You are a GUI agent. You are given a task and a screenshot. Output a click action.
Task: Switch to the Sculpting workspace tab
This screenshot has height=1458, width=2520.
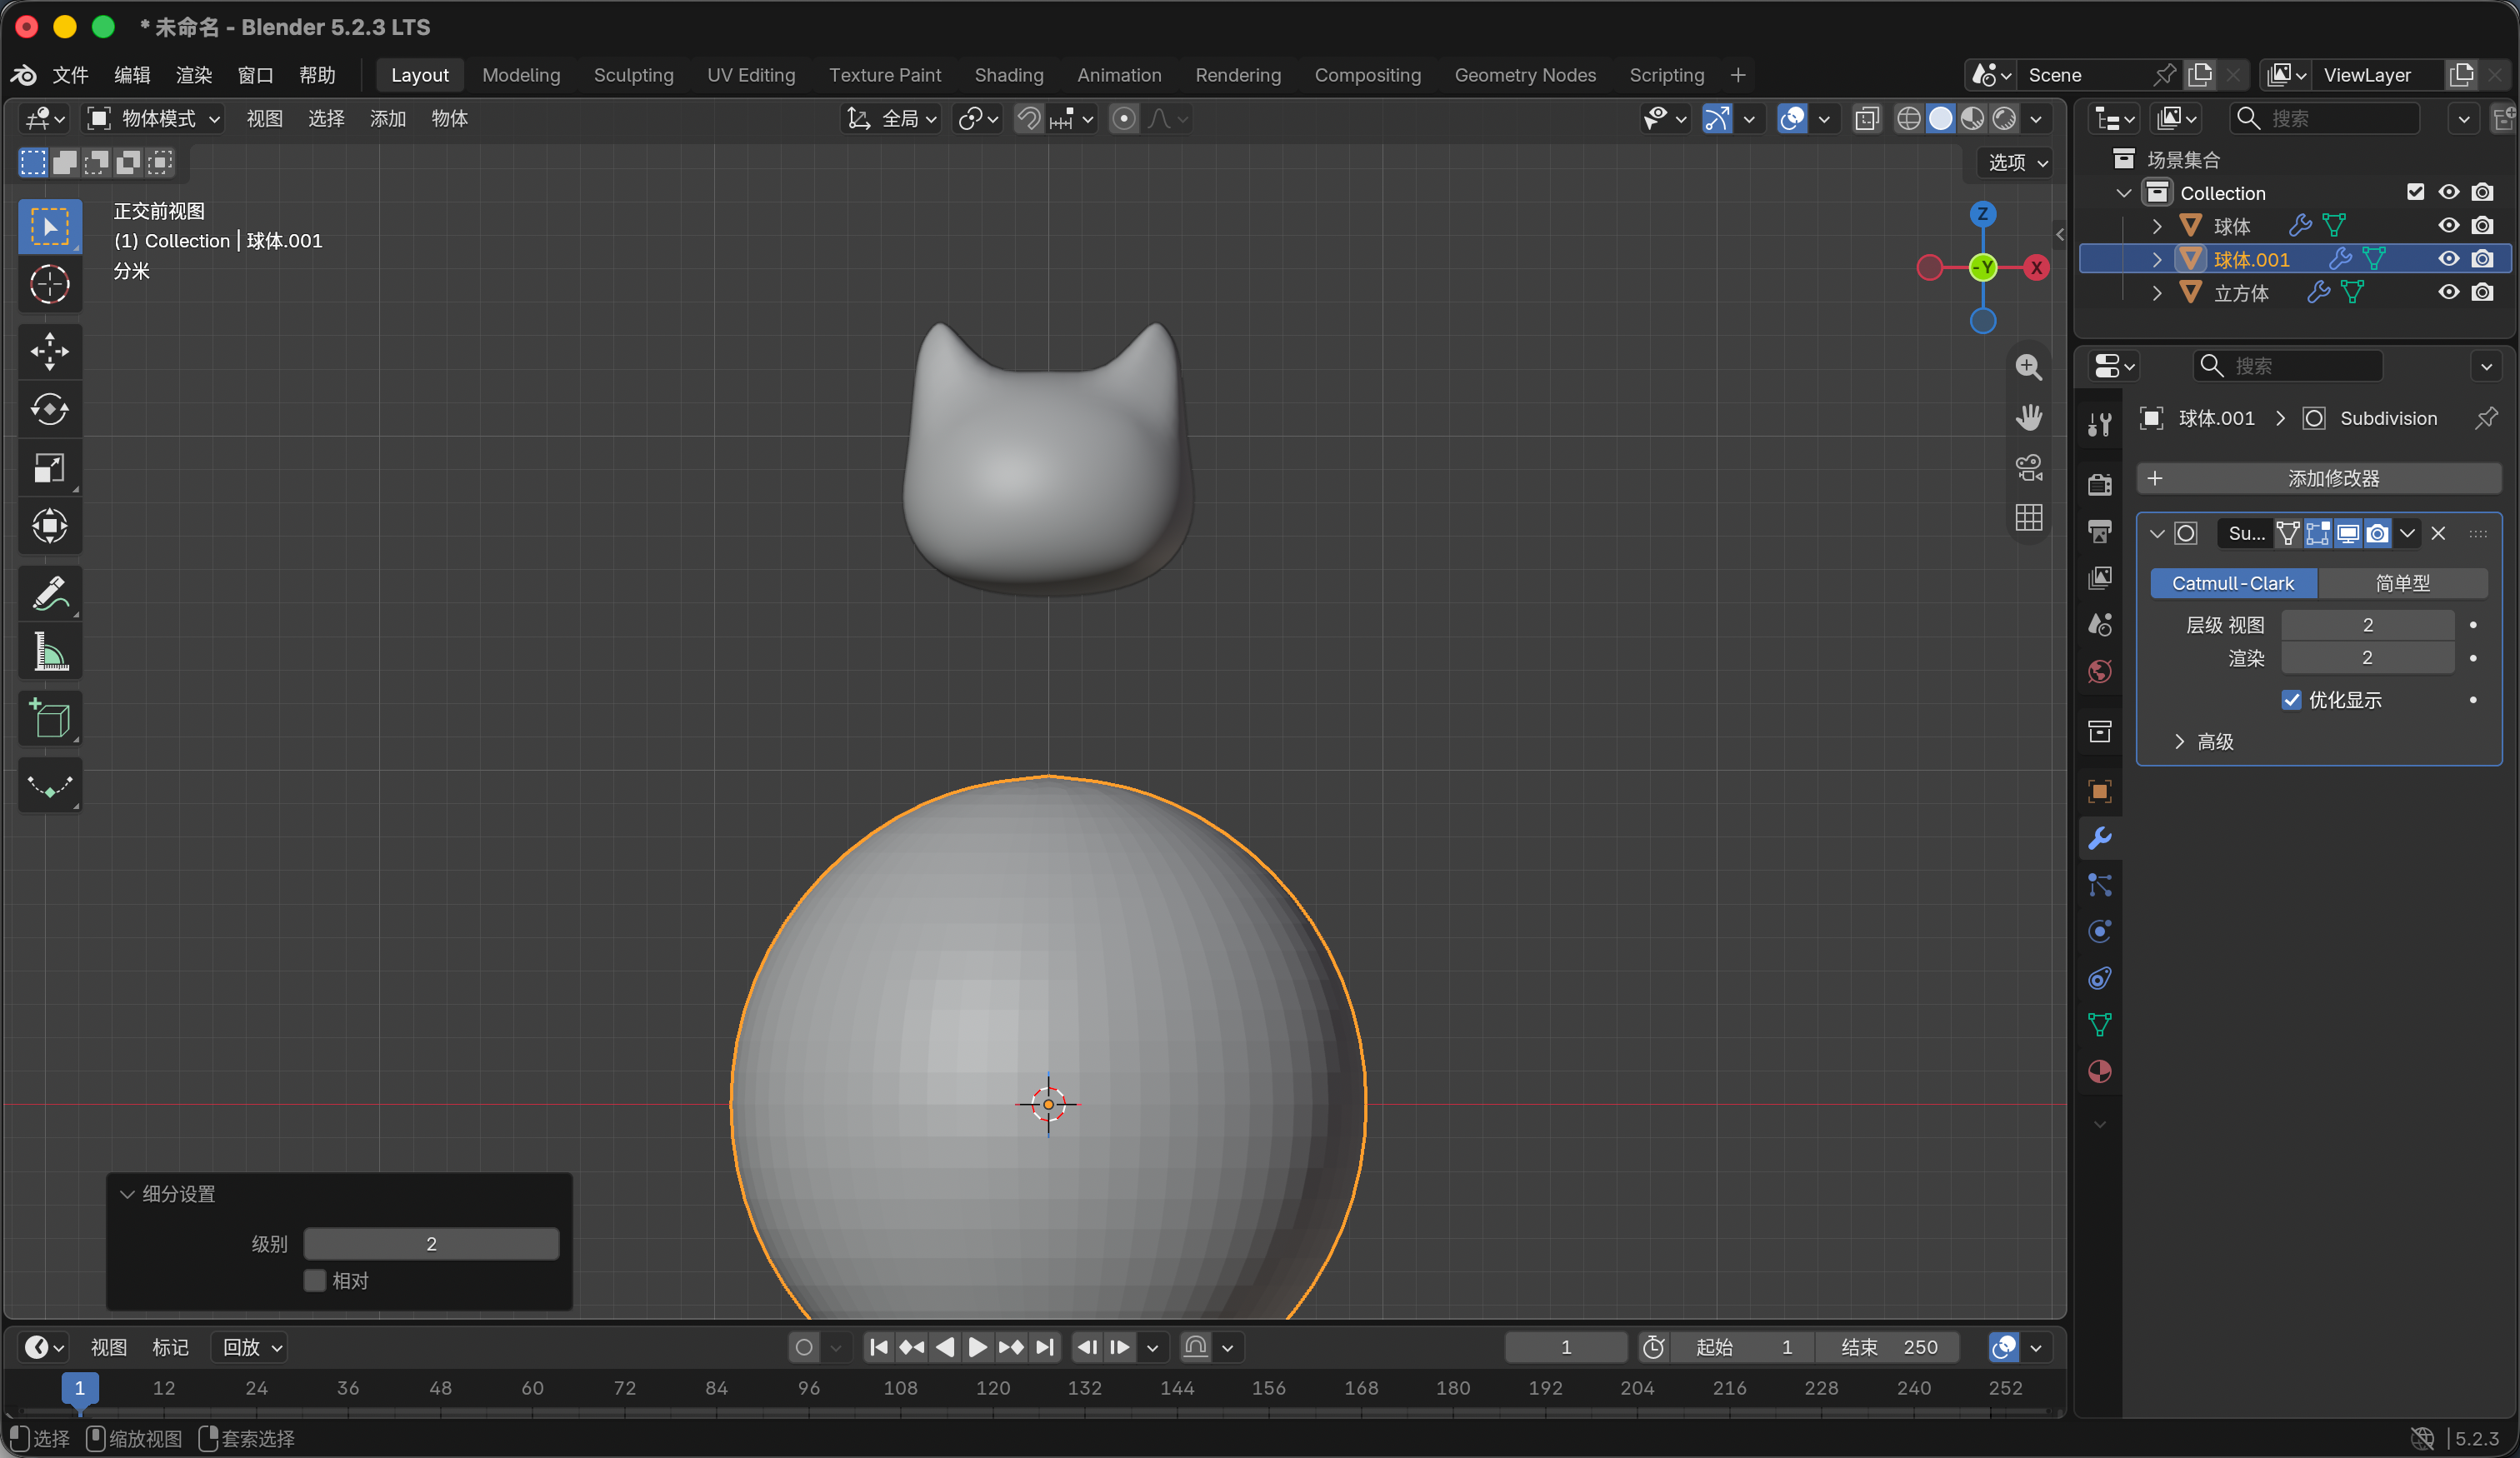click(633, 75)
